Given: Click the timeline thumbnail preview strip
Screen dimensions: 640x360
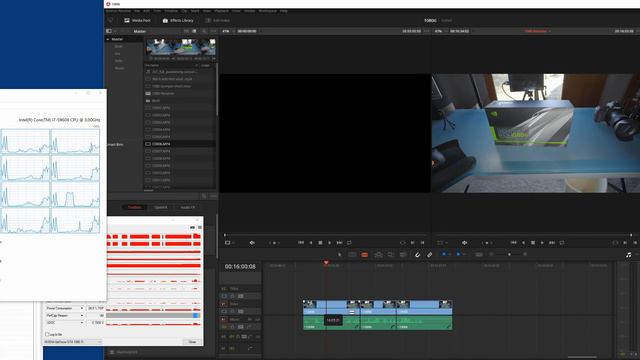Looking at the screenshot, I should tap(181, 47).
